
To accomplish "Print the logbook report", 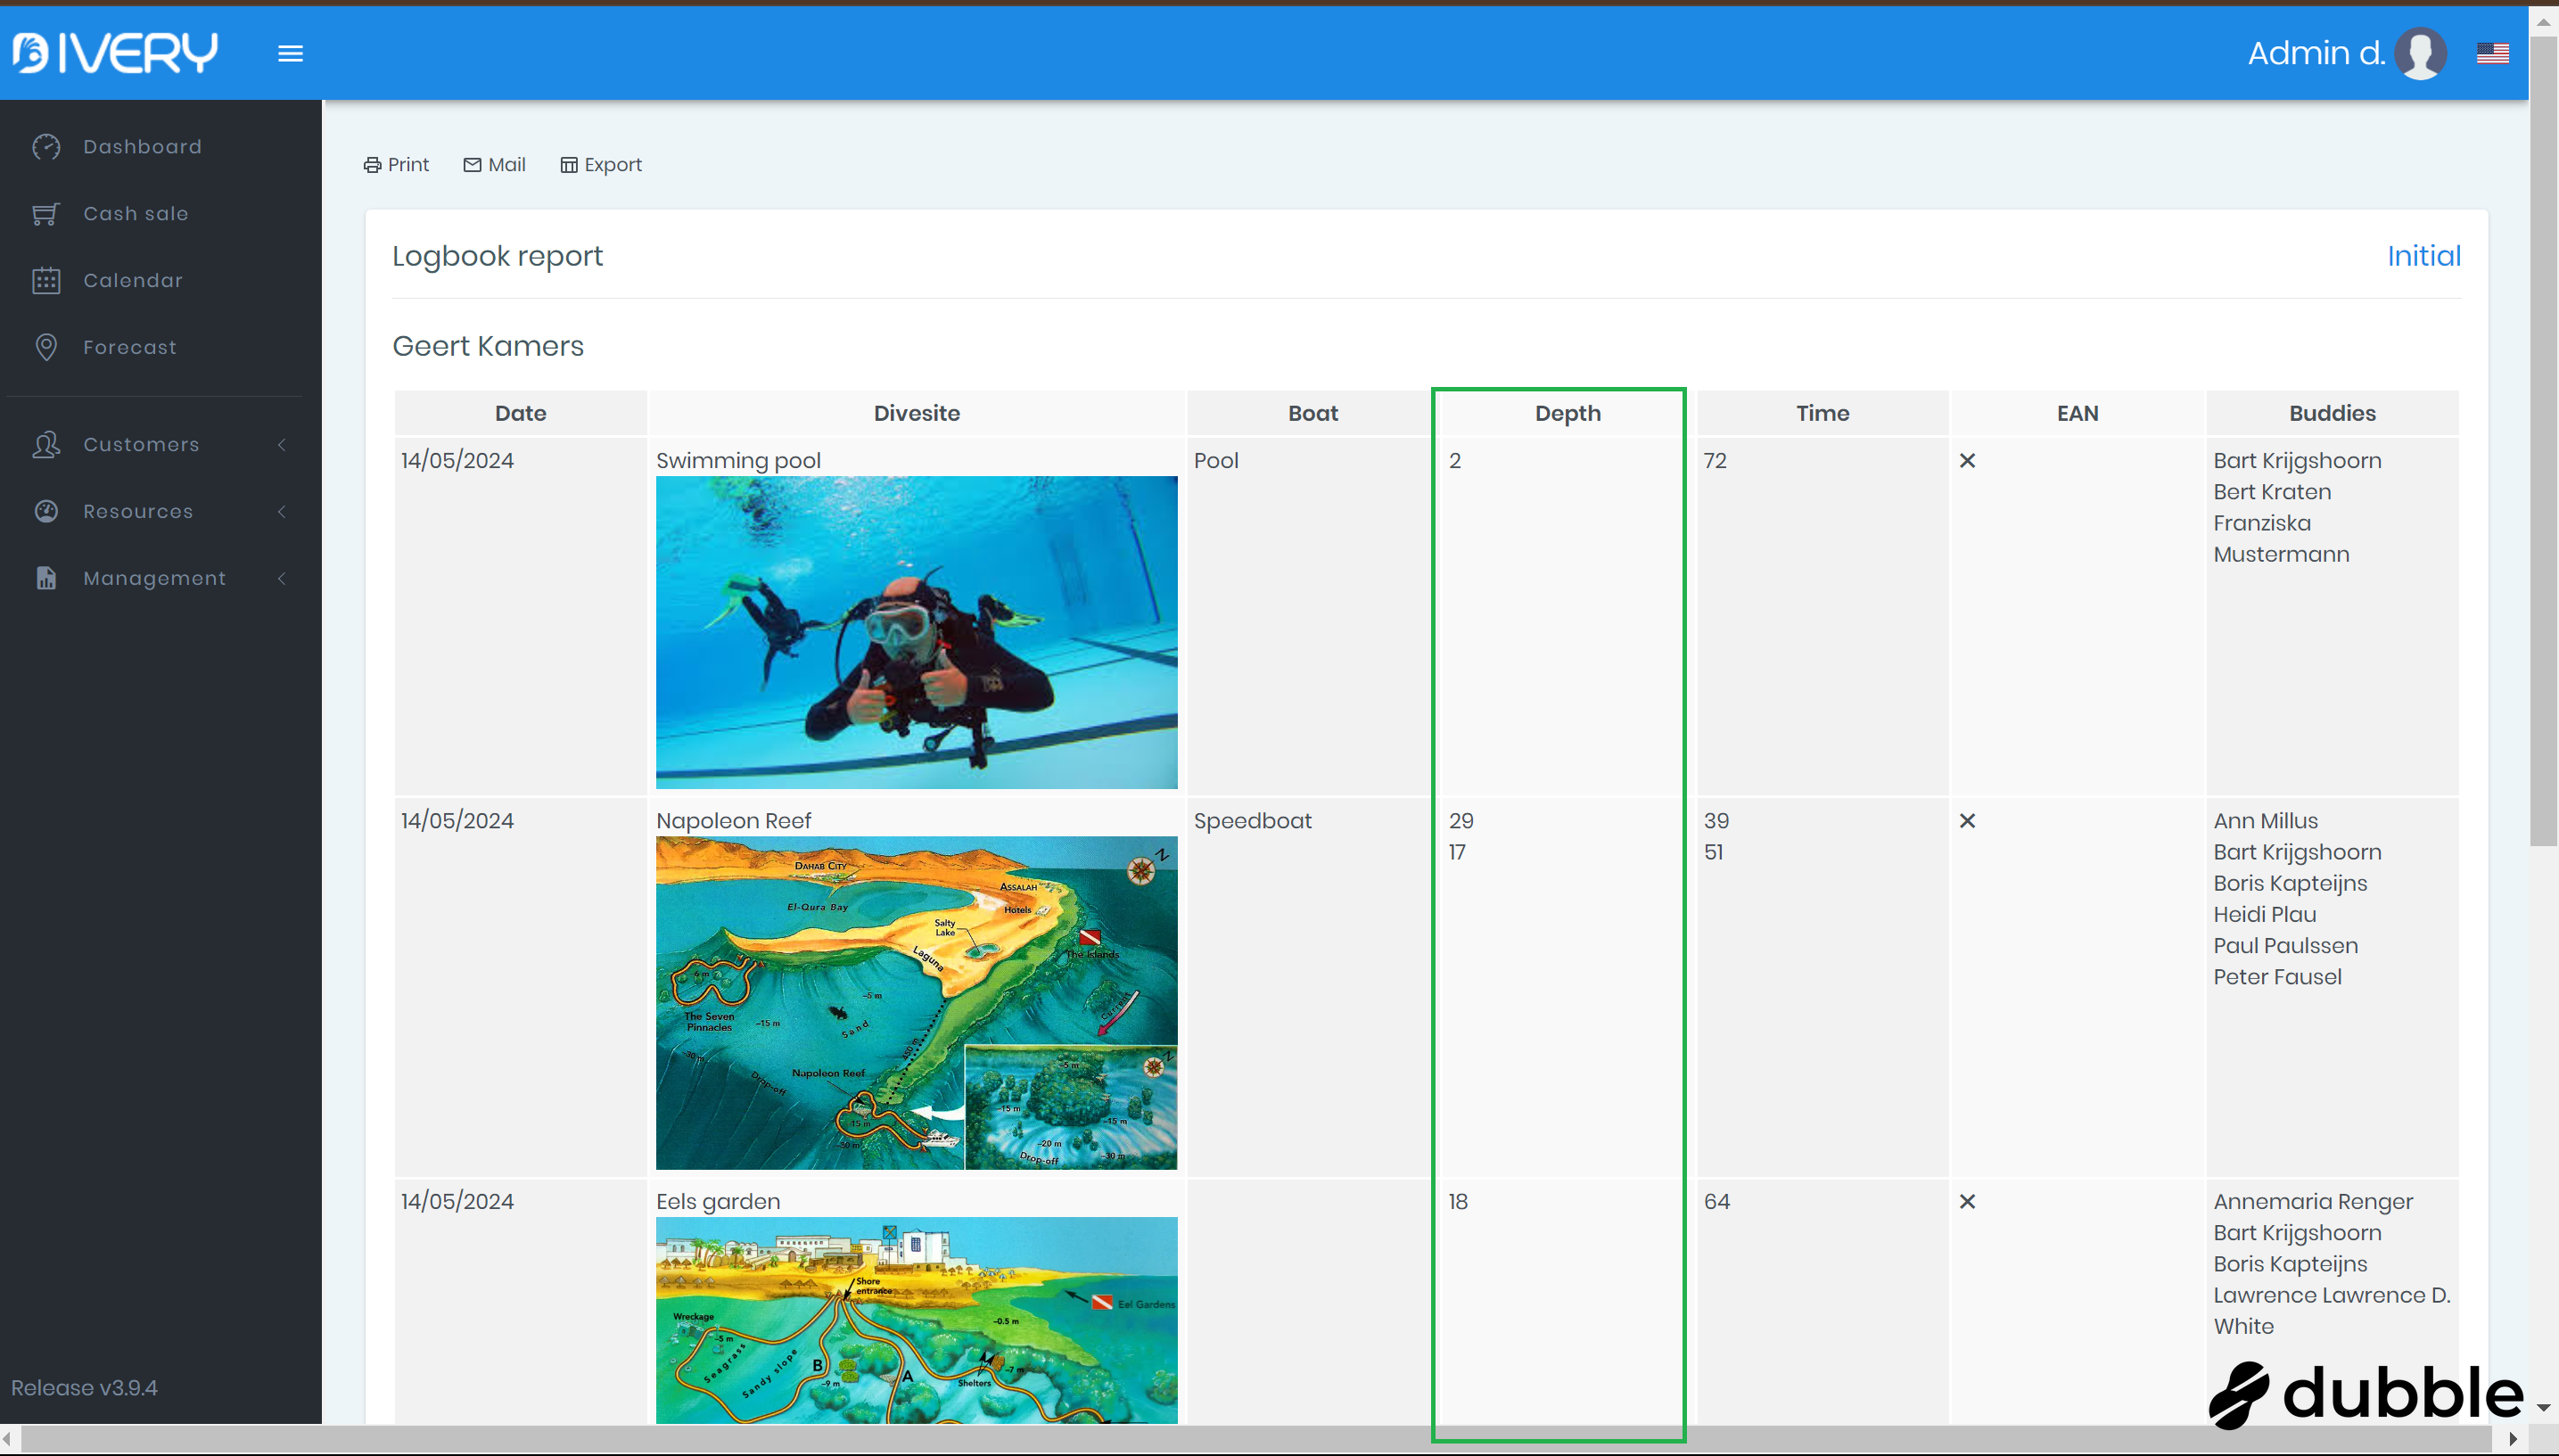I will pyautogui.click(x=396, y=165).
